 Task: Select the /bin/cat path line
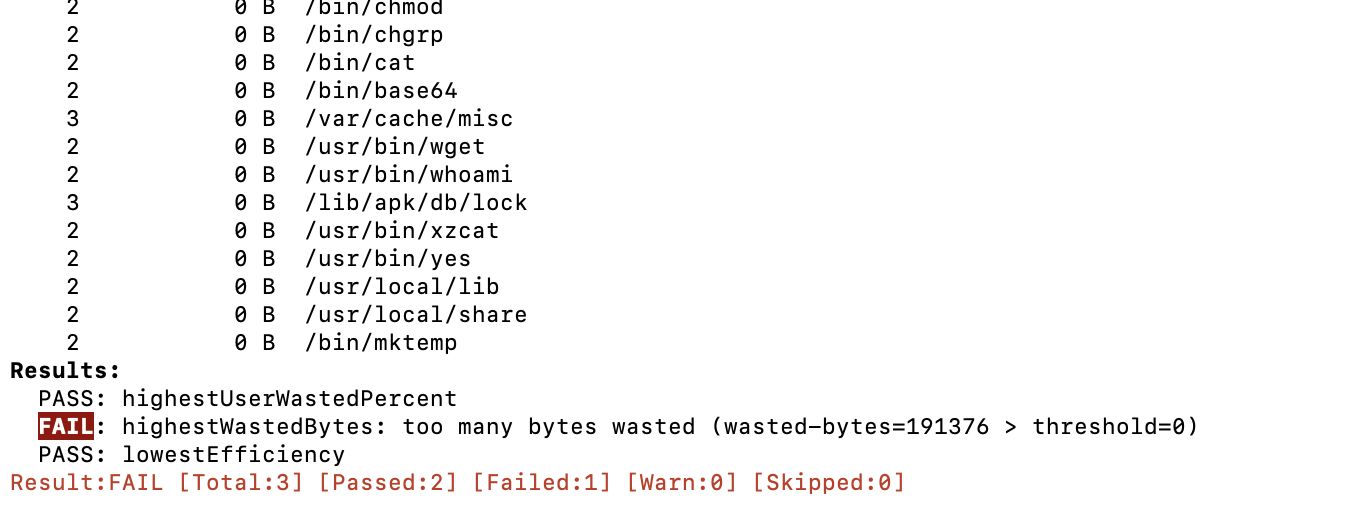click(x=360, y=63)
